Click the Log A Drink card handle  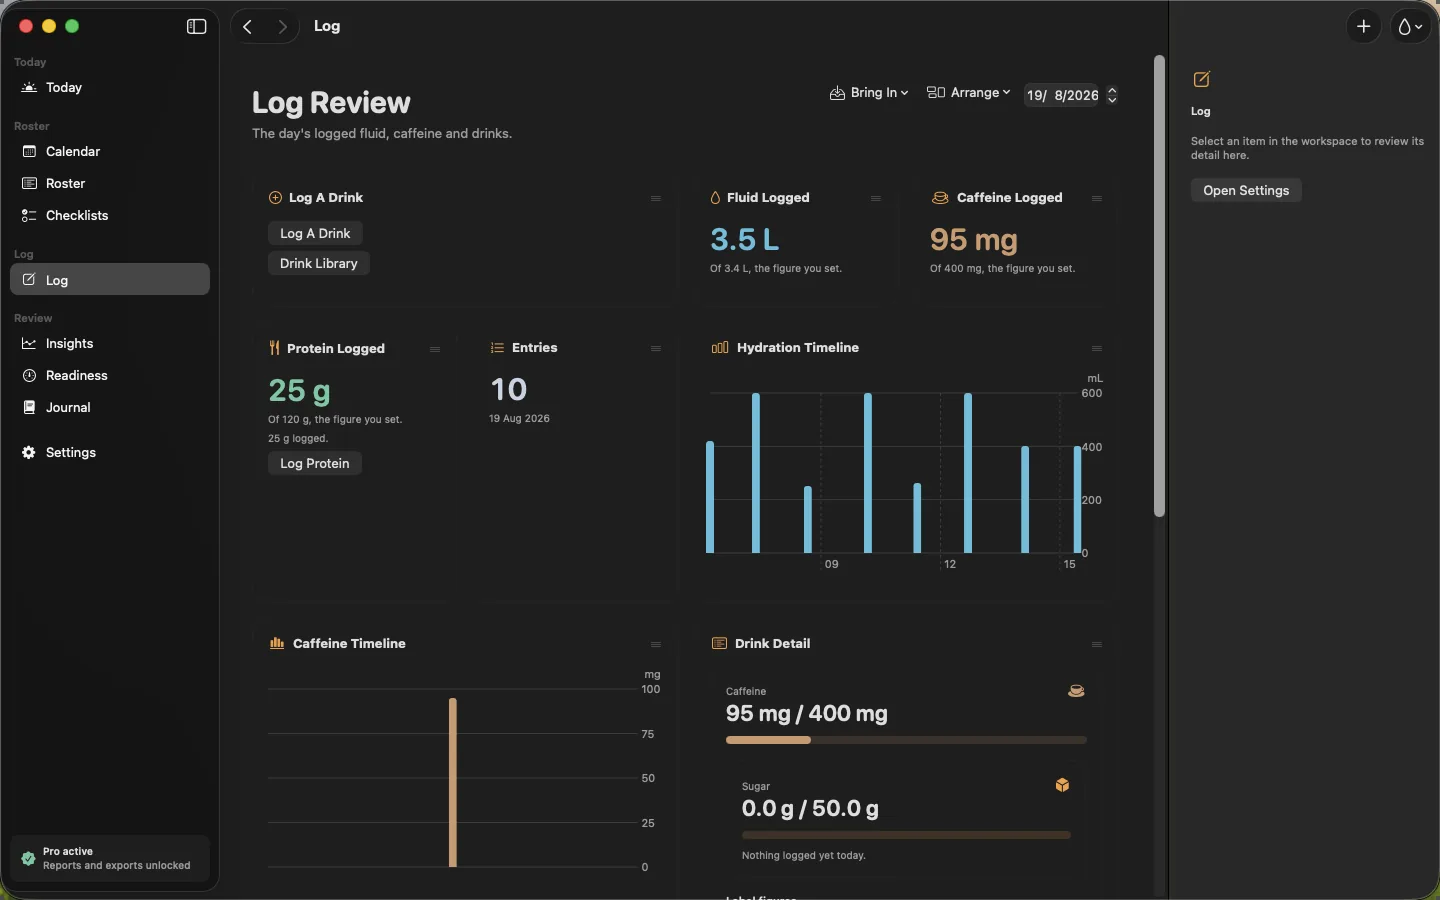pos(656,199)
